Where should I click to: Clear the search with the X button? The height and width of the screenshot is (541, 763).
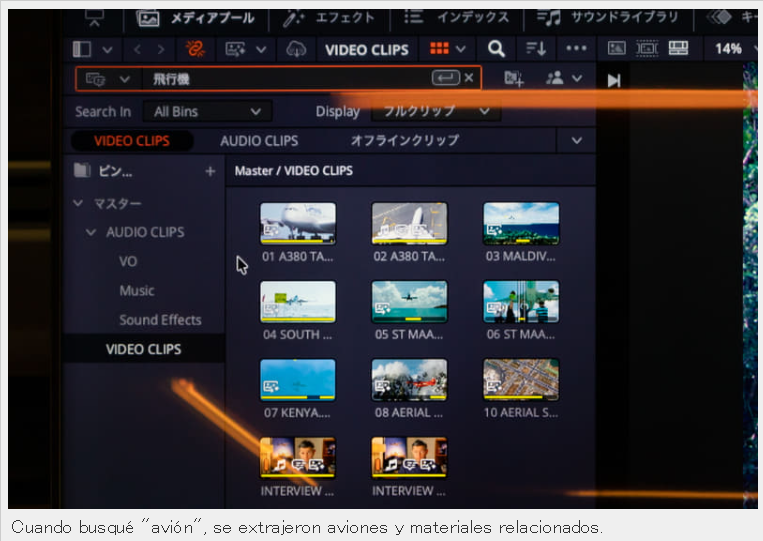click(x=469, y=78)
